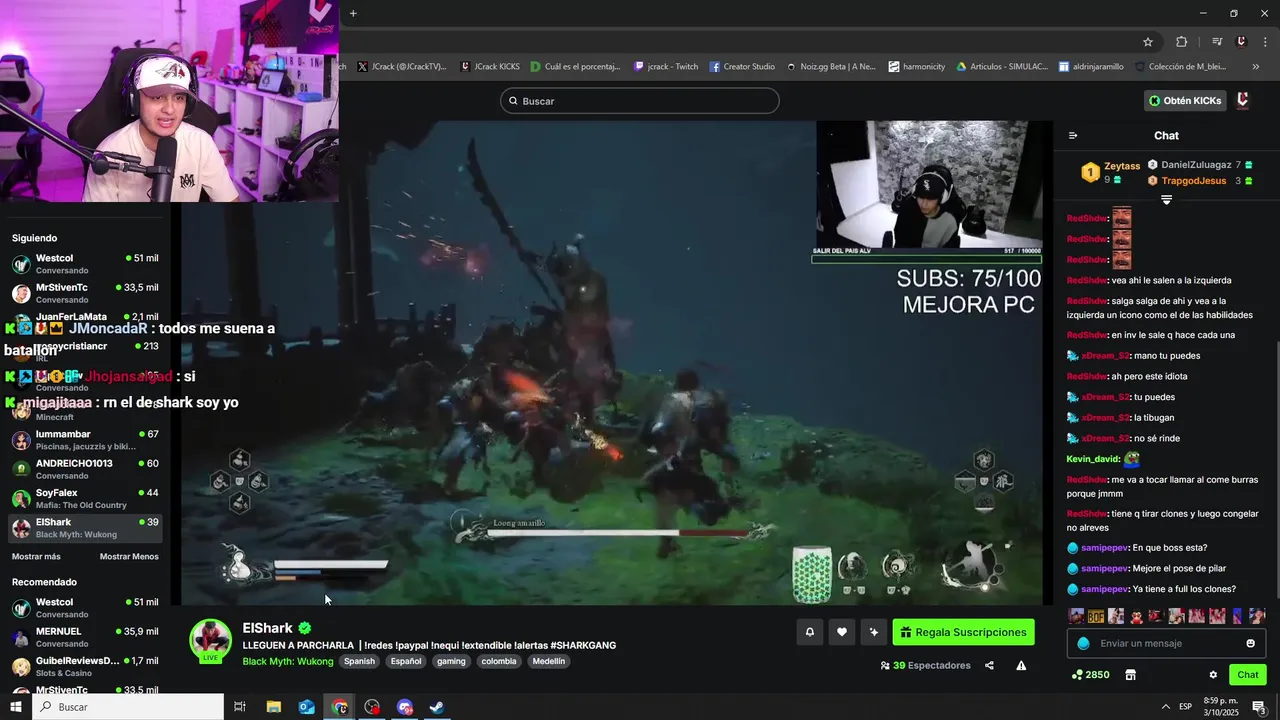The image size is (1280, 720).
Task: Open ANDREICHO1013 channel in sidebar
Action: (x=85, y=469)
